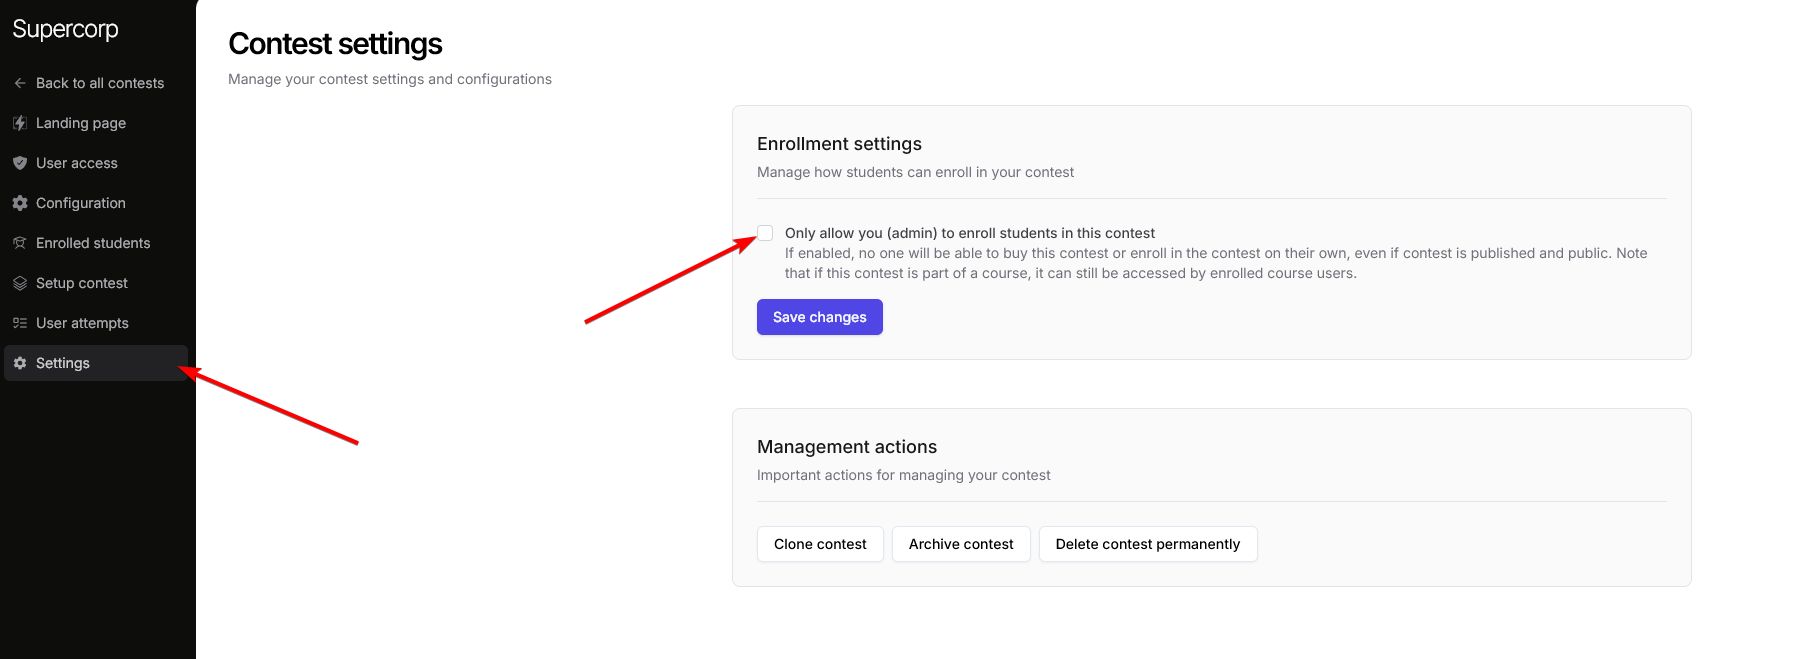Click the icon beside Enrolled students
Screen dimensions: 1803x659
[x=20, y=243]
